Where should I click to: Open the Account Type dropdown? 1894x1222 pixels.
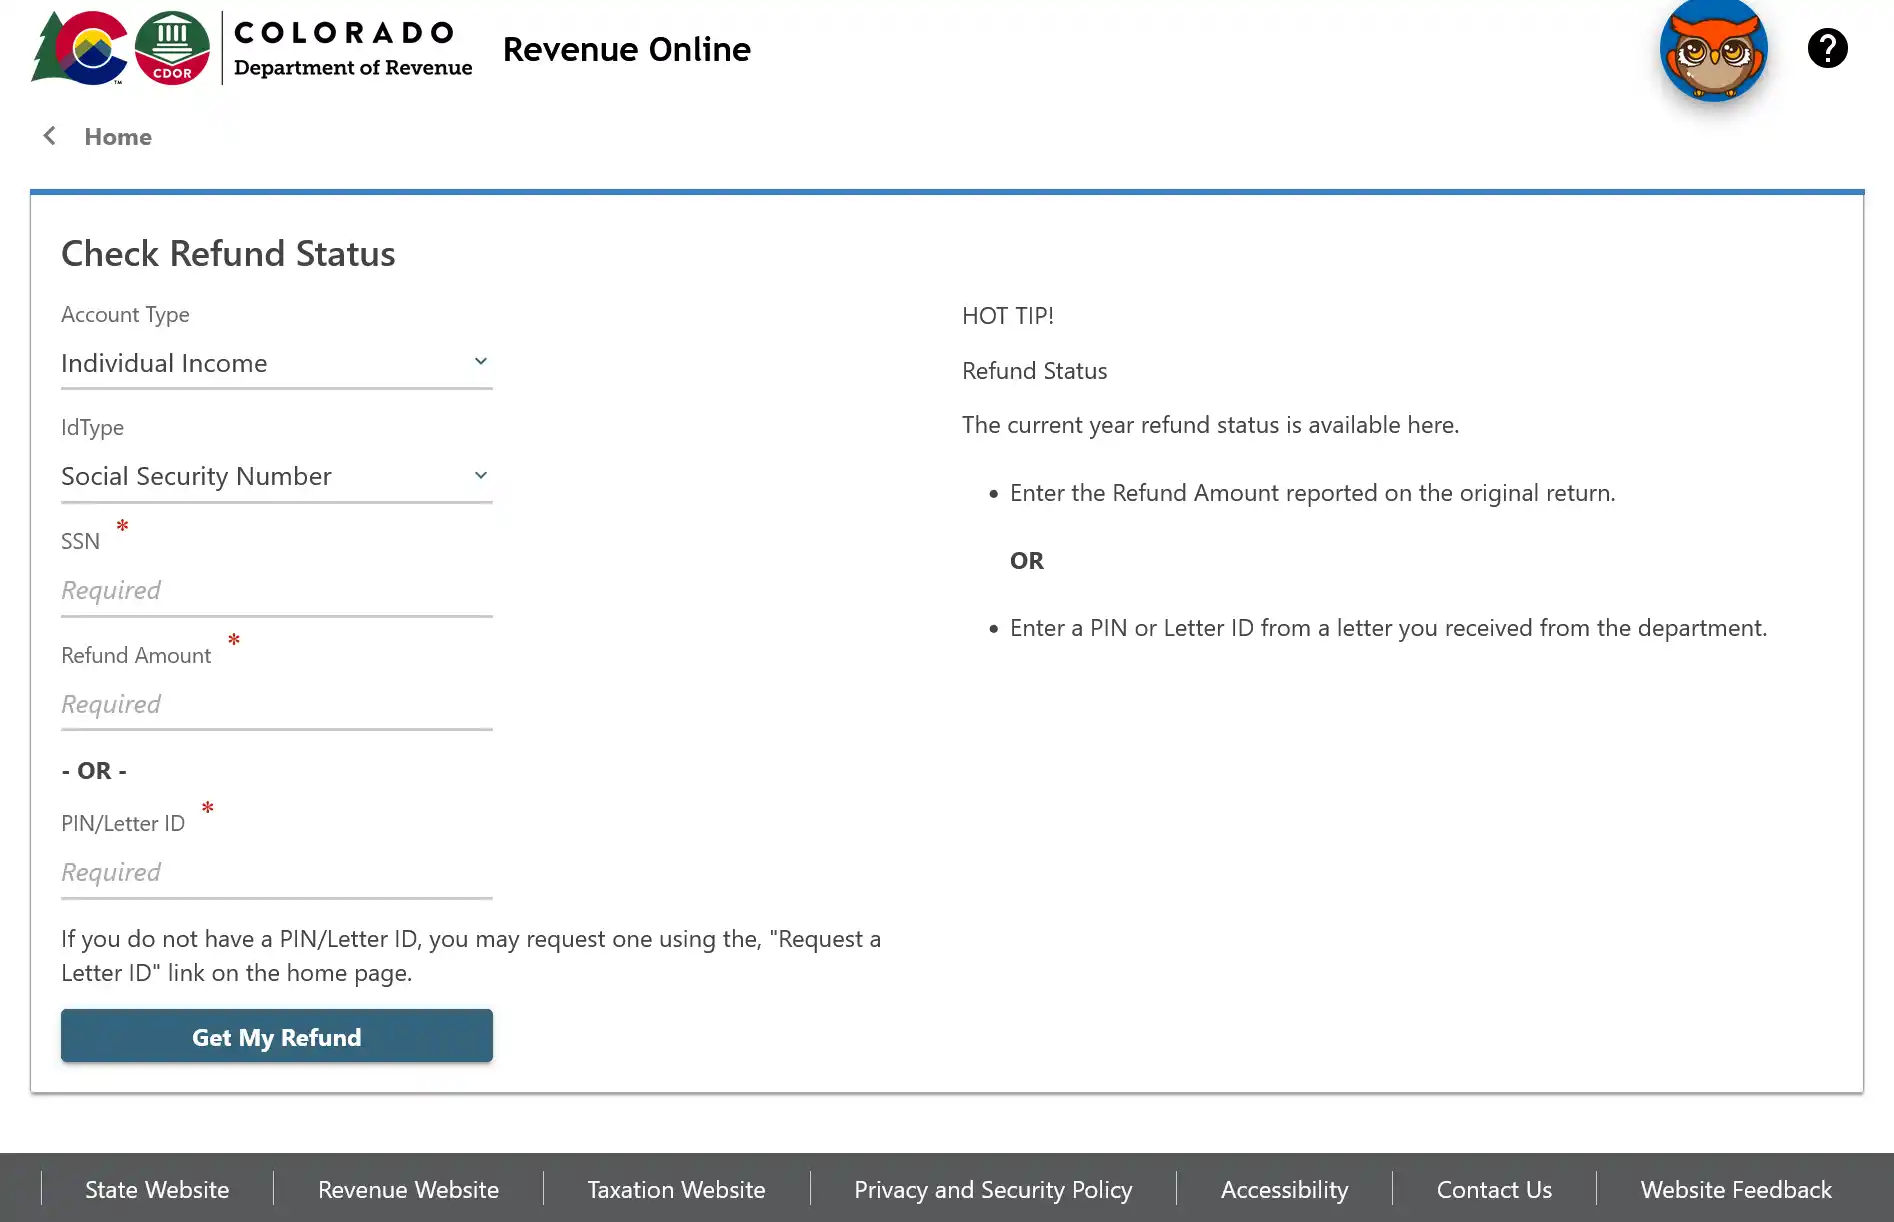(x=276, y=363)
